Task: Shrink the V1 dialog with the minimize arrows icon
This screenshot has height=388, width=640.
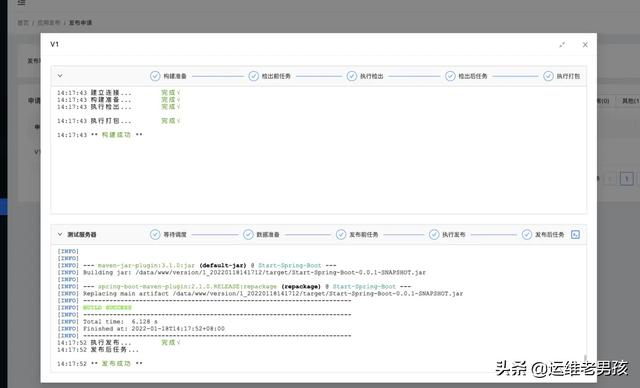Action: pyautogui.click(x=562, y=44)
